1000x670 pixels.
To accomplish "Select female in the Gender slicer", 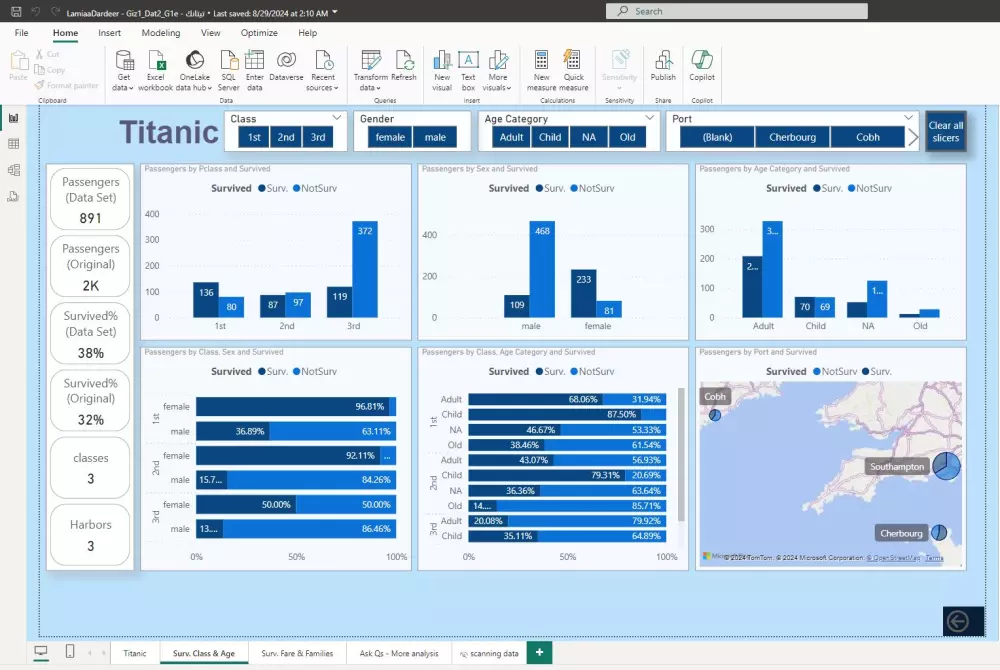I will click(391, 137).
